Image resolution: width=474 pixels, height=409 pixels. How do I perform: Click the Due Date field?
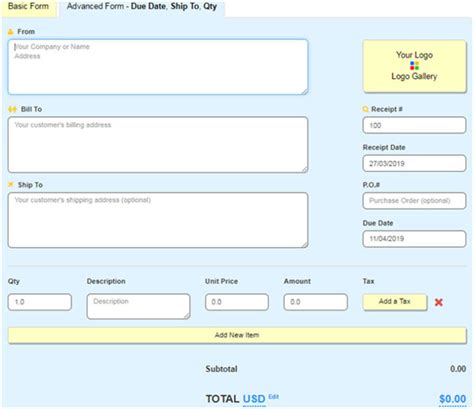414,239
